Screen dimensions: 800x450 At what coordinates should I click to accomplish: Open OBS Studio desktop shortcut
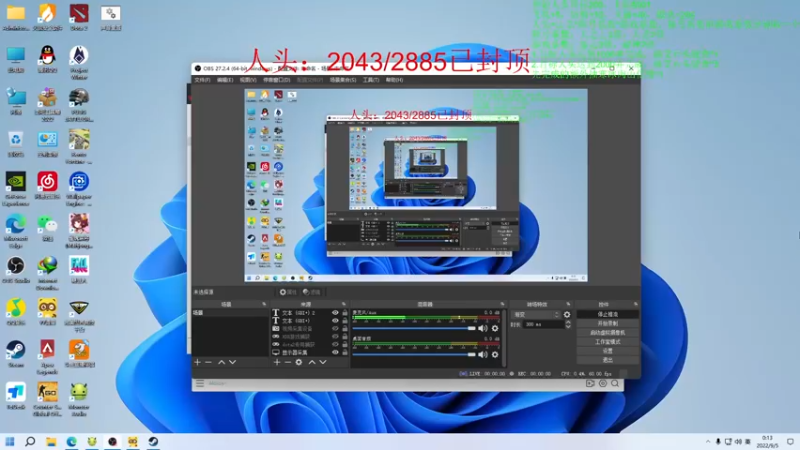(16, 270)
